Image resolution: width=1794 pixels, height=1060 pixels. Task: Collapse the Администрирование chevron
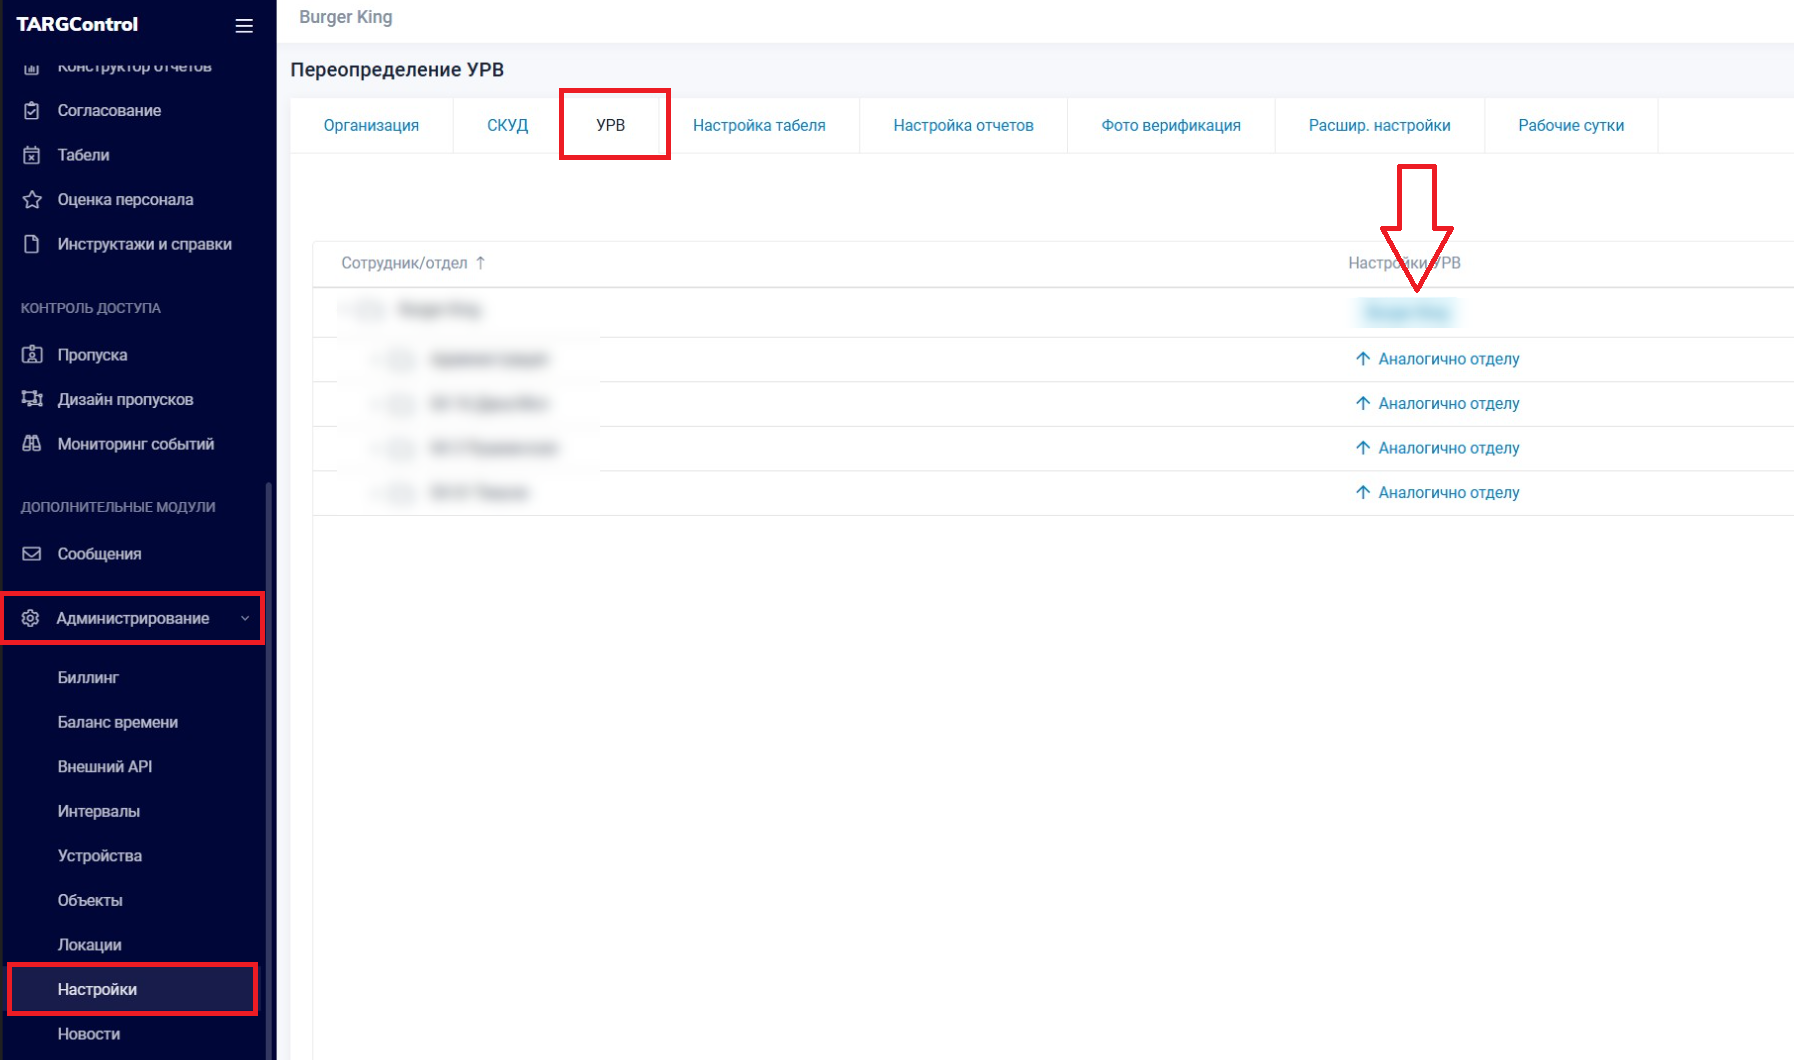(x=245, y=618)
